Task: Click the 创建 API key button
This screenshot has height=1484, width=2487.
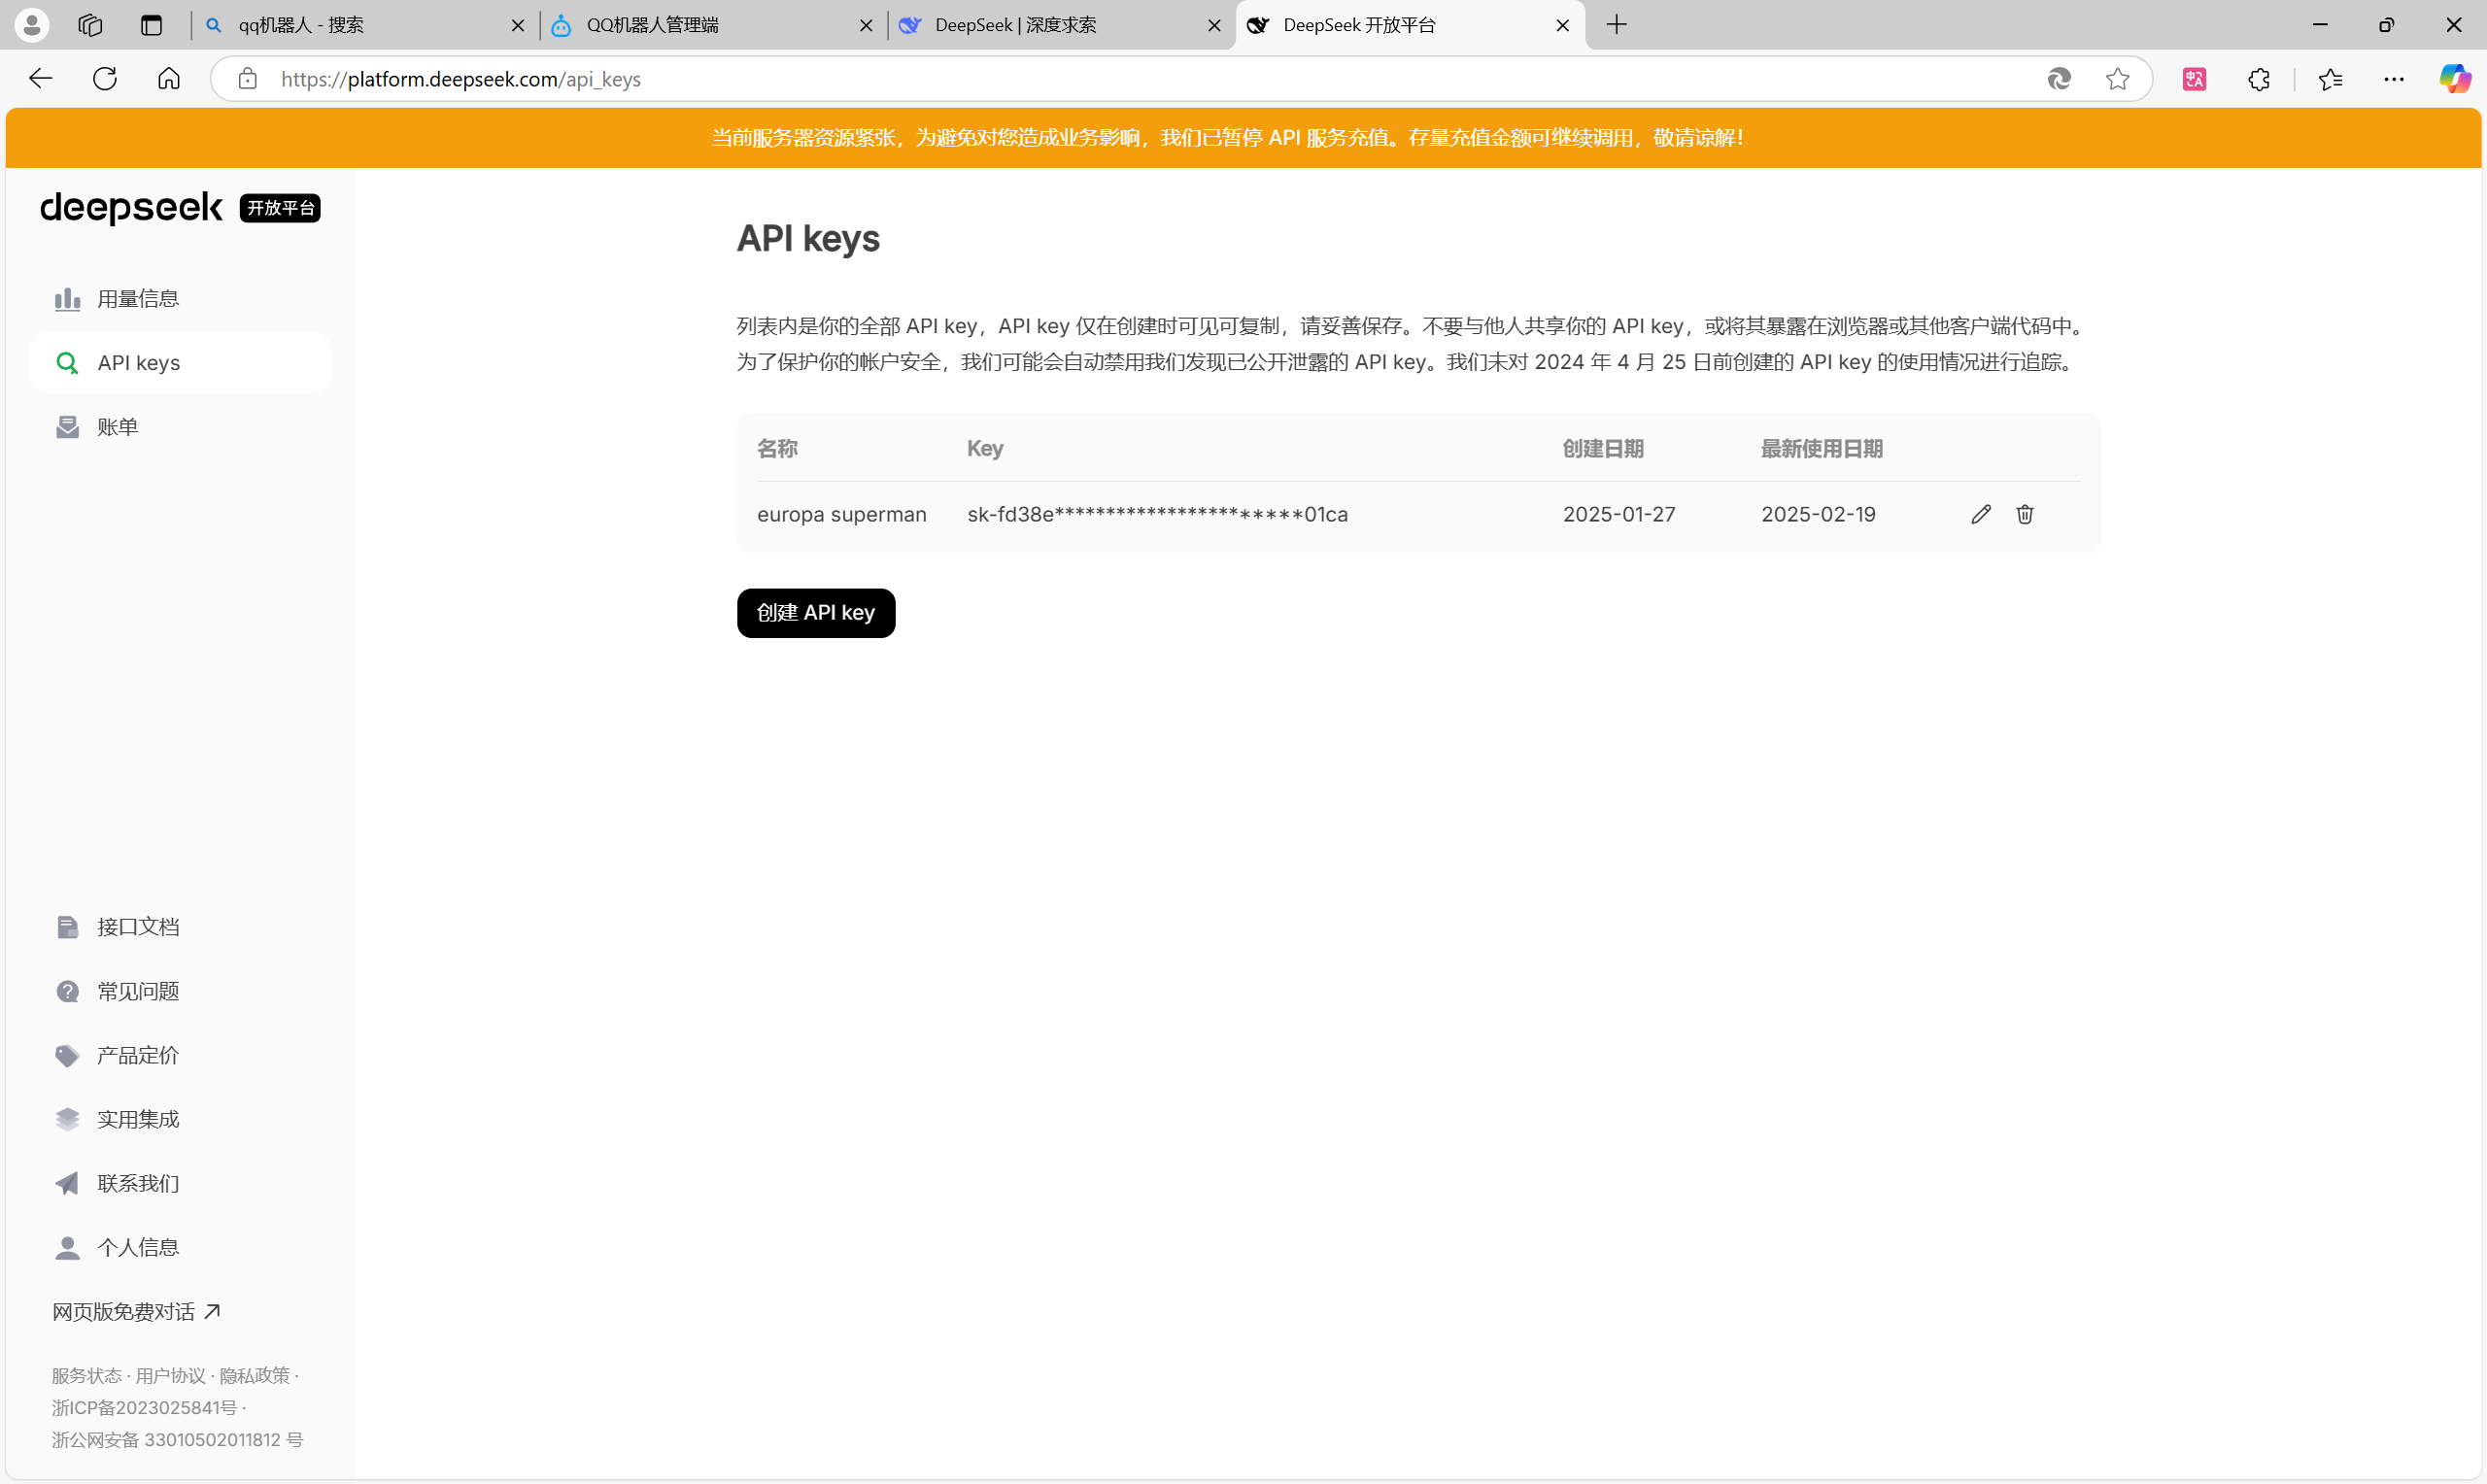Action: [815, 612]
